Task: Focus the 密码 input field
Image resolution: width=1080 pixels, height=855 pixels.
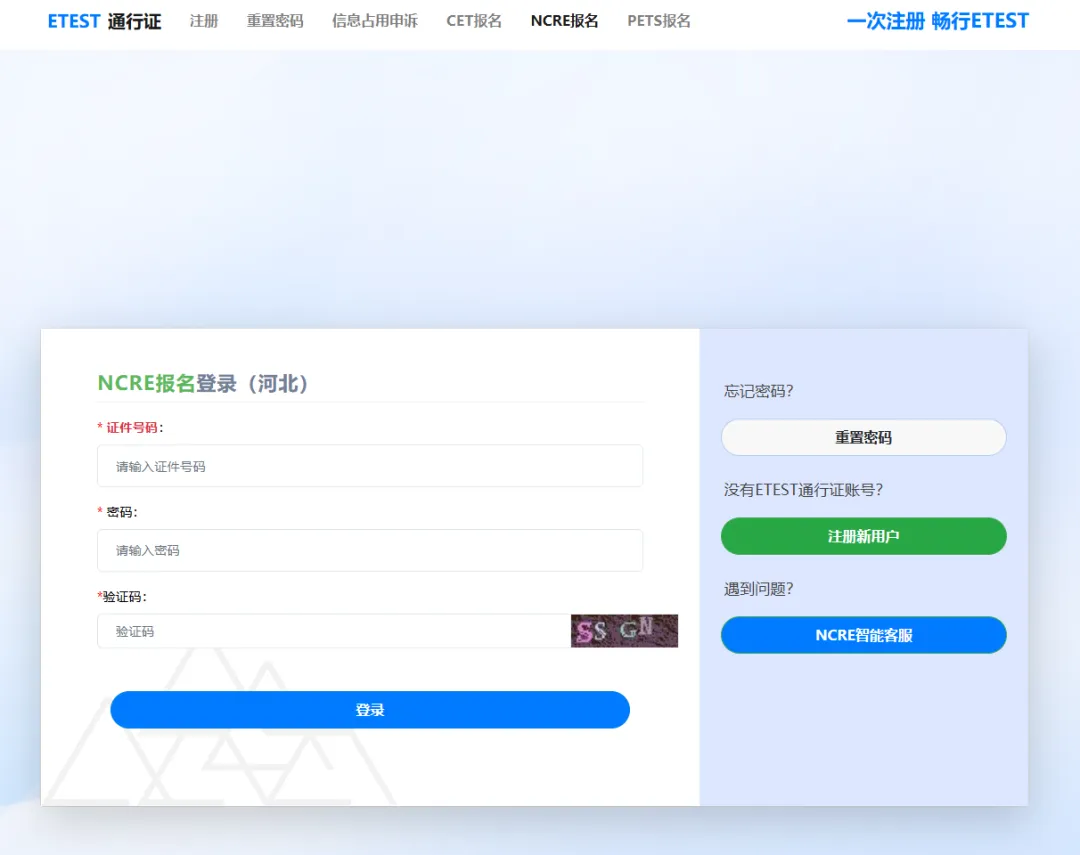Action: pyautogui.click(x=370, y=550)
